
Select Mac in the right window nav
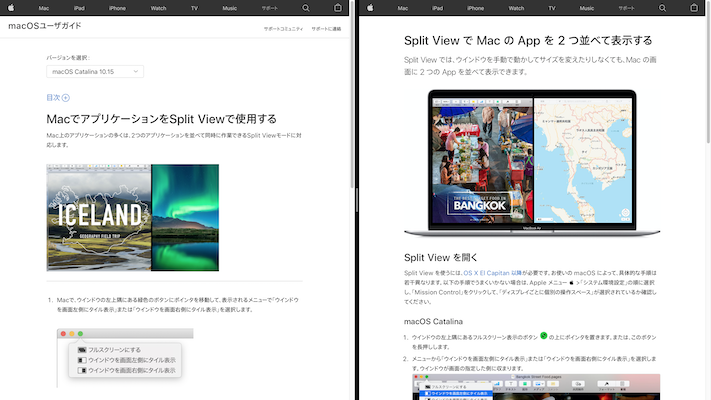coord(403,8)
